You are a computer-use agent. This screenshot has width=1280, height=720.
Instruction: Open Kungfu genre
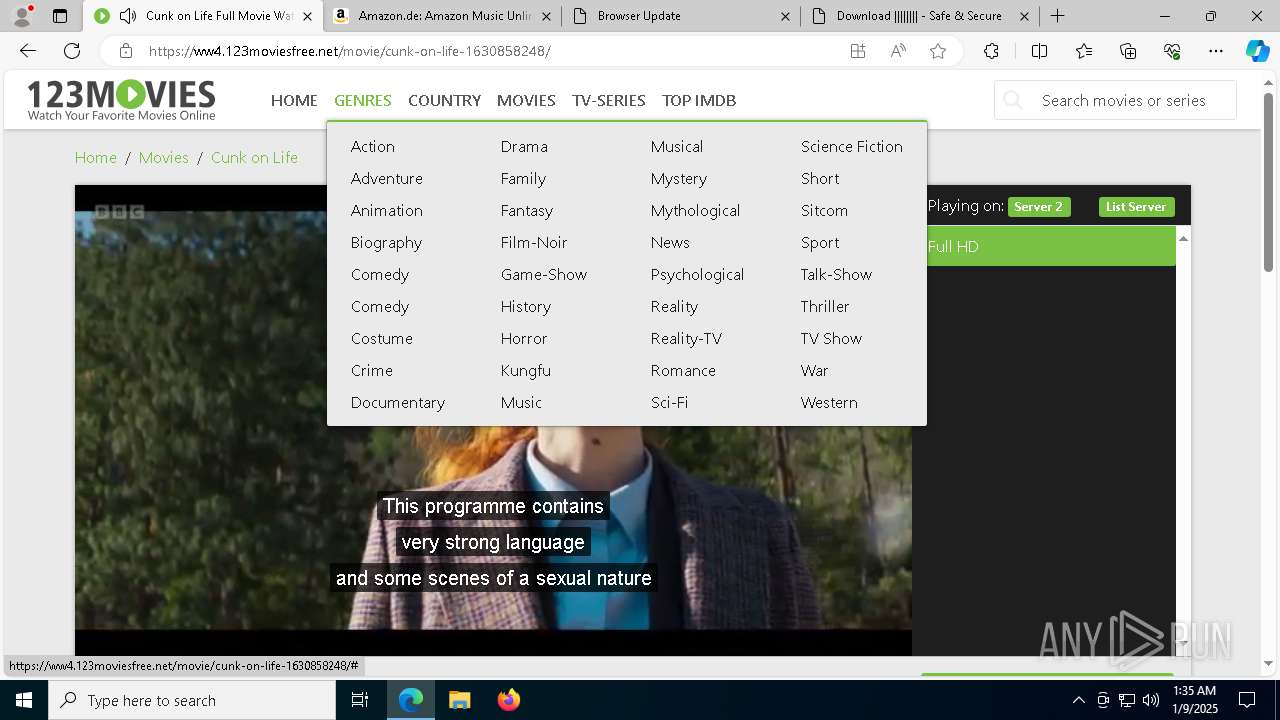[526, 370]
